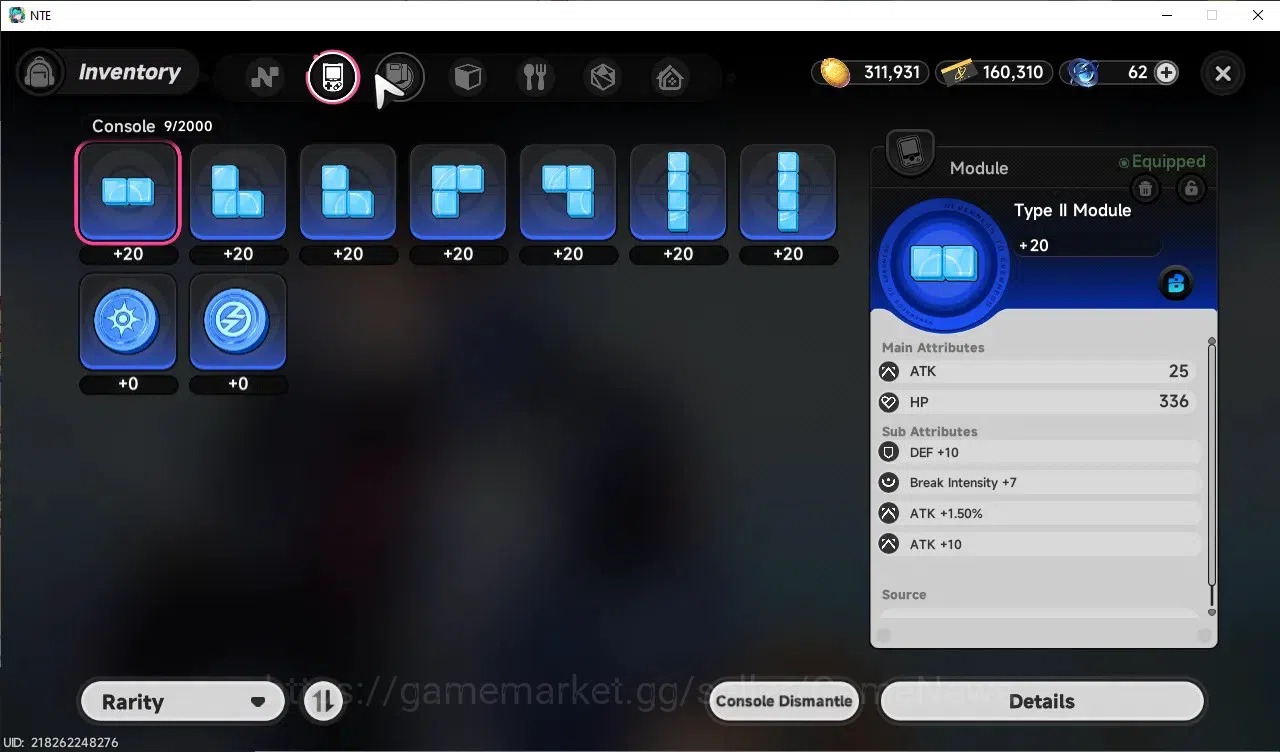Open the Rarity sort dropdown
1280x752 pixels.
[x=182, y=702]
